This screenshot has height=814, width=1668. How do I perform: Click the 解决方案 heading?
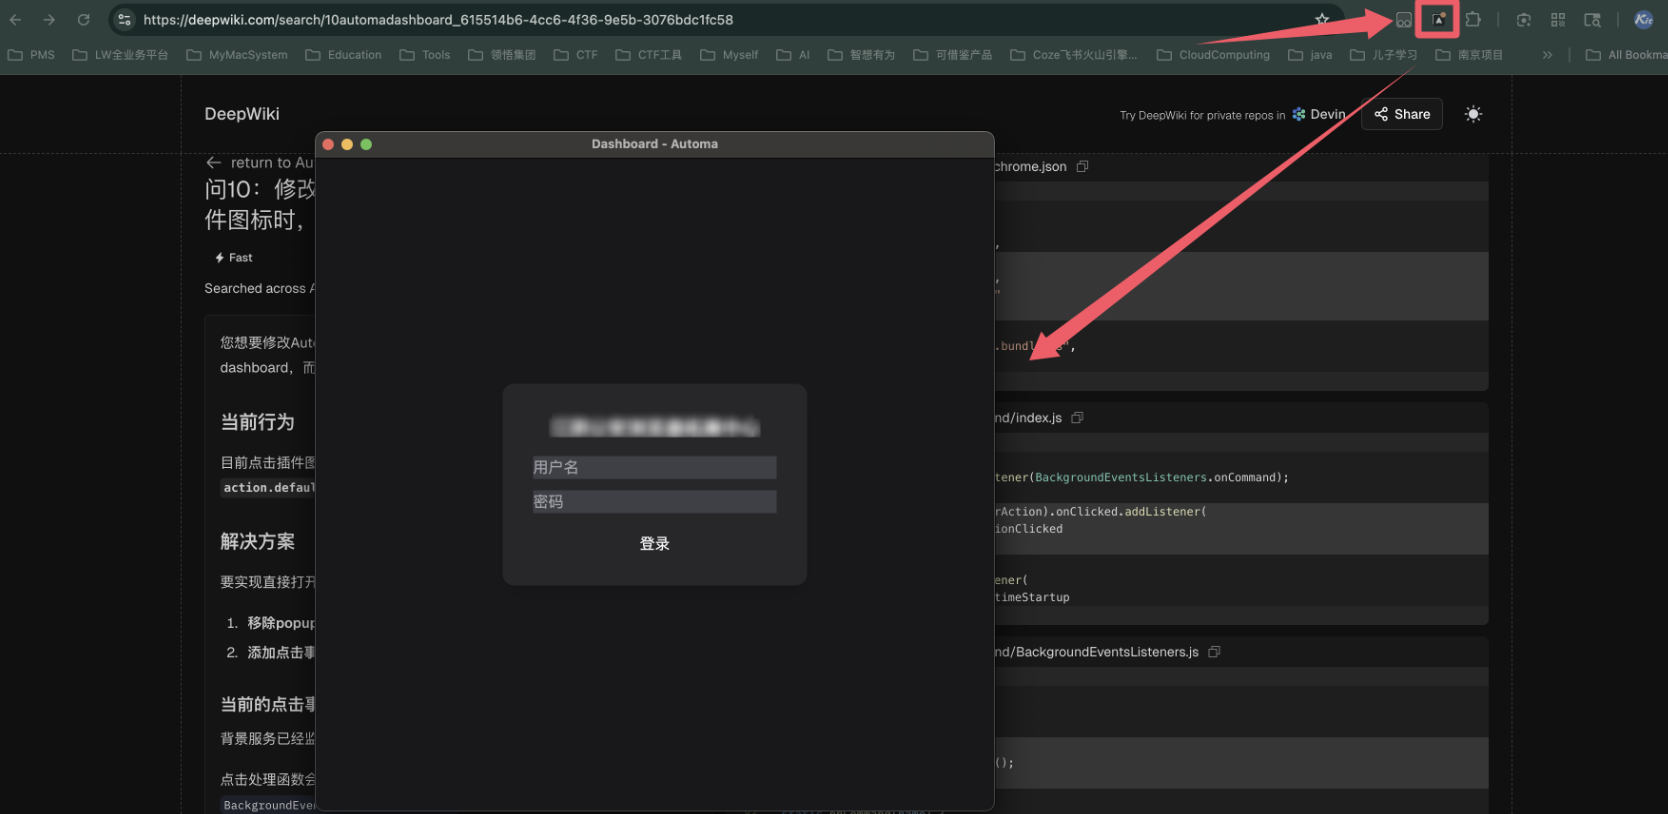coord(257,541)
